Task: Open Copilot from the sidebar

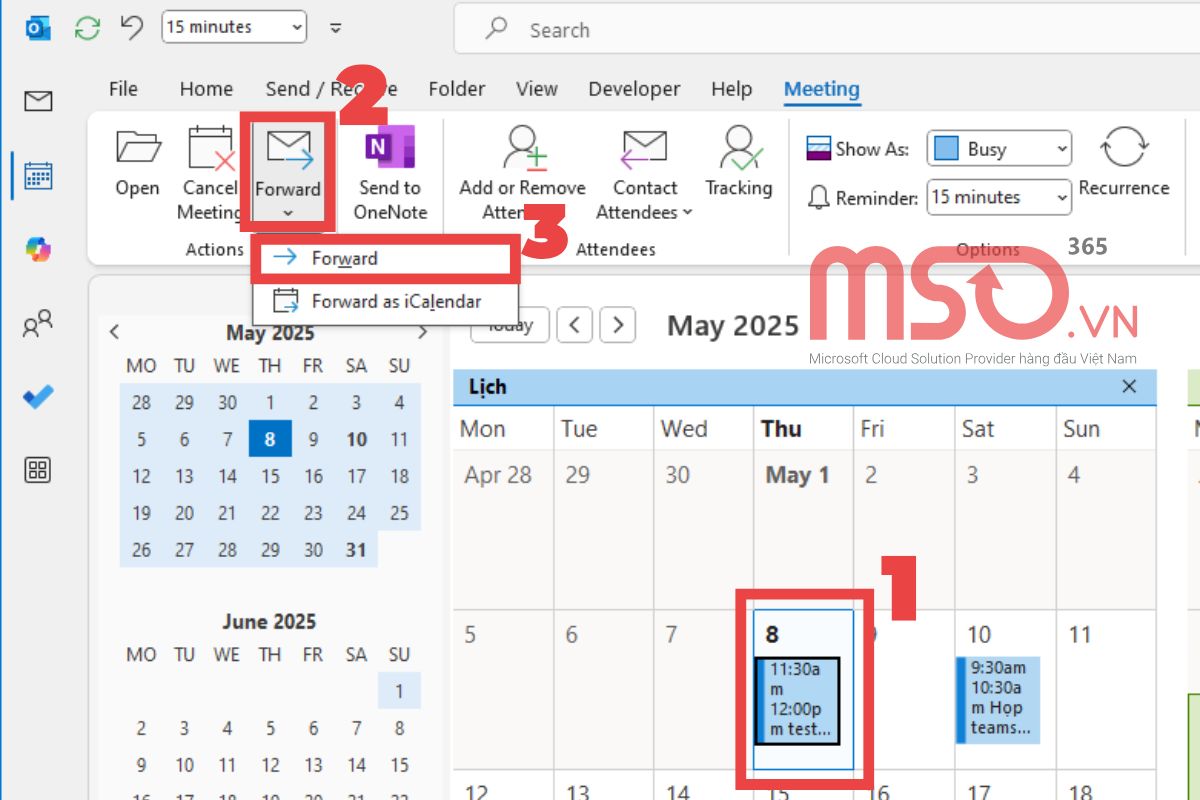Action: [x=38, y=250]
